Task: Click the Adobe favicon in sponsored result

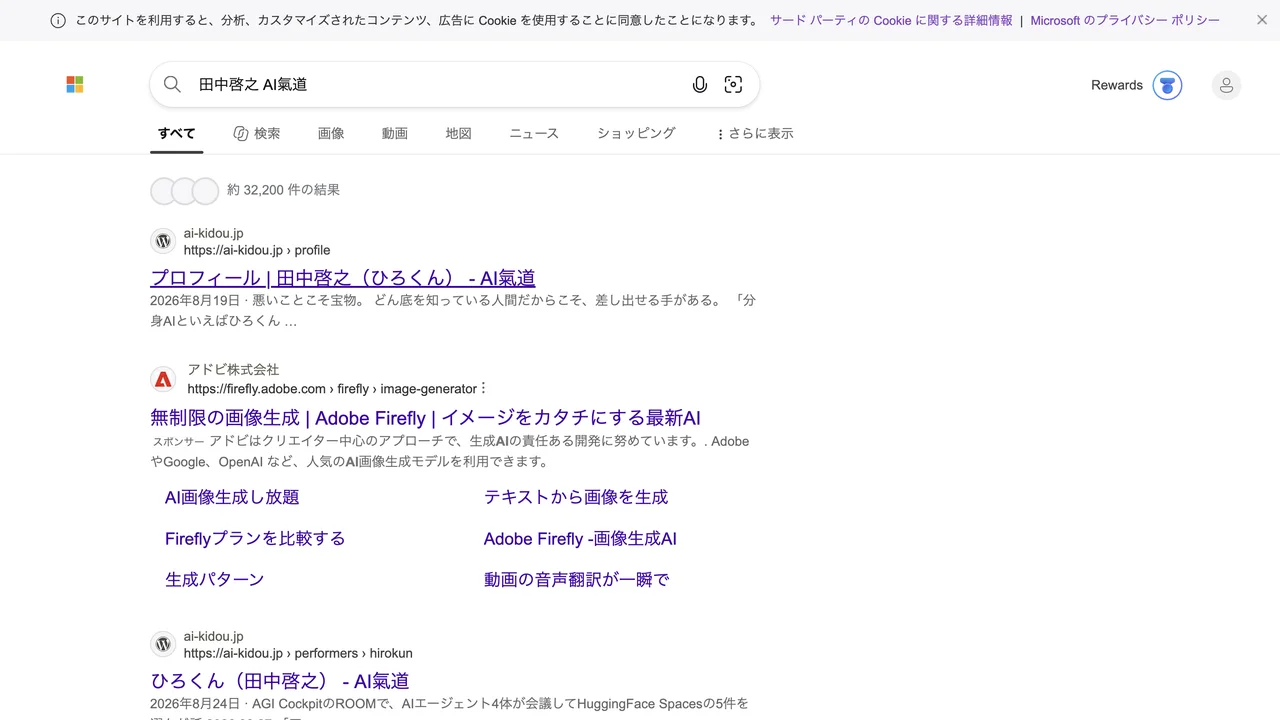Action: [x=163, y=380]
